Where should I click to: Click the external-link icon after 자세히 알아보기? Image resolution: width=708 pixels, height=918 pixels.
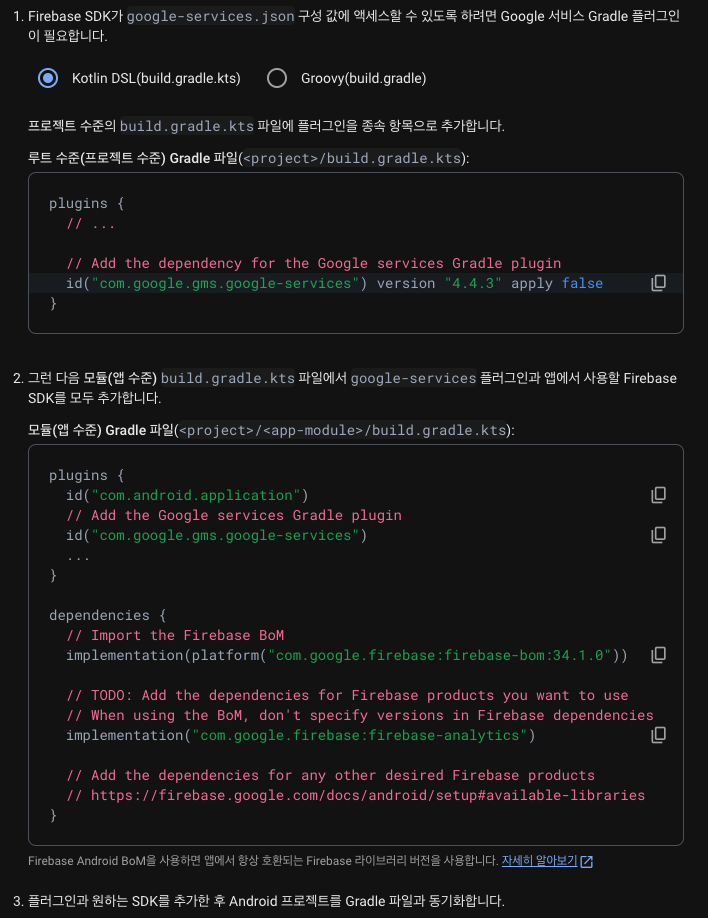point(586,861)
